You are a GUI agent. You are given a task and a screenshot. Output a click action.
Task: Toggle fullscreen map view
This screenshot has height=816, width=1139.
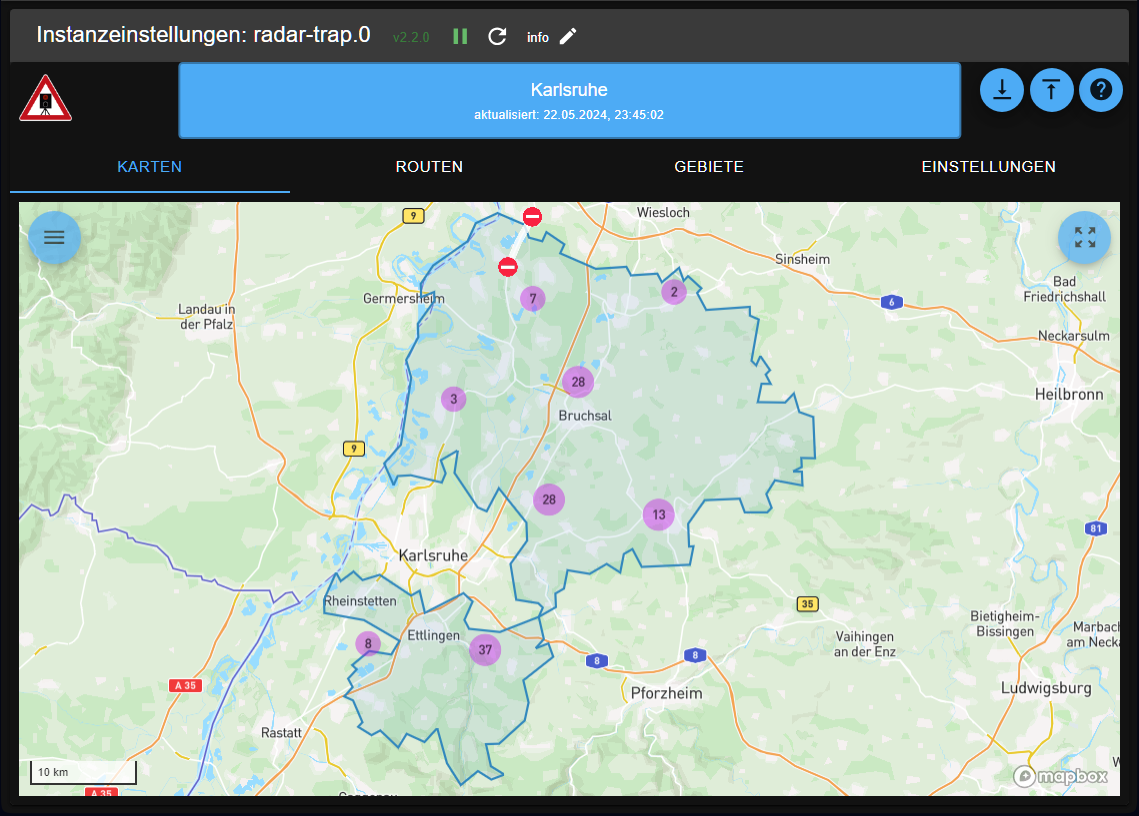pos(1085,238)
